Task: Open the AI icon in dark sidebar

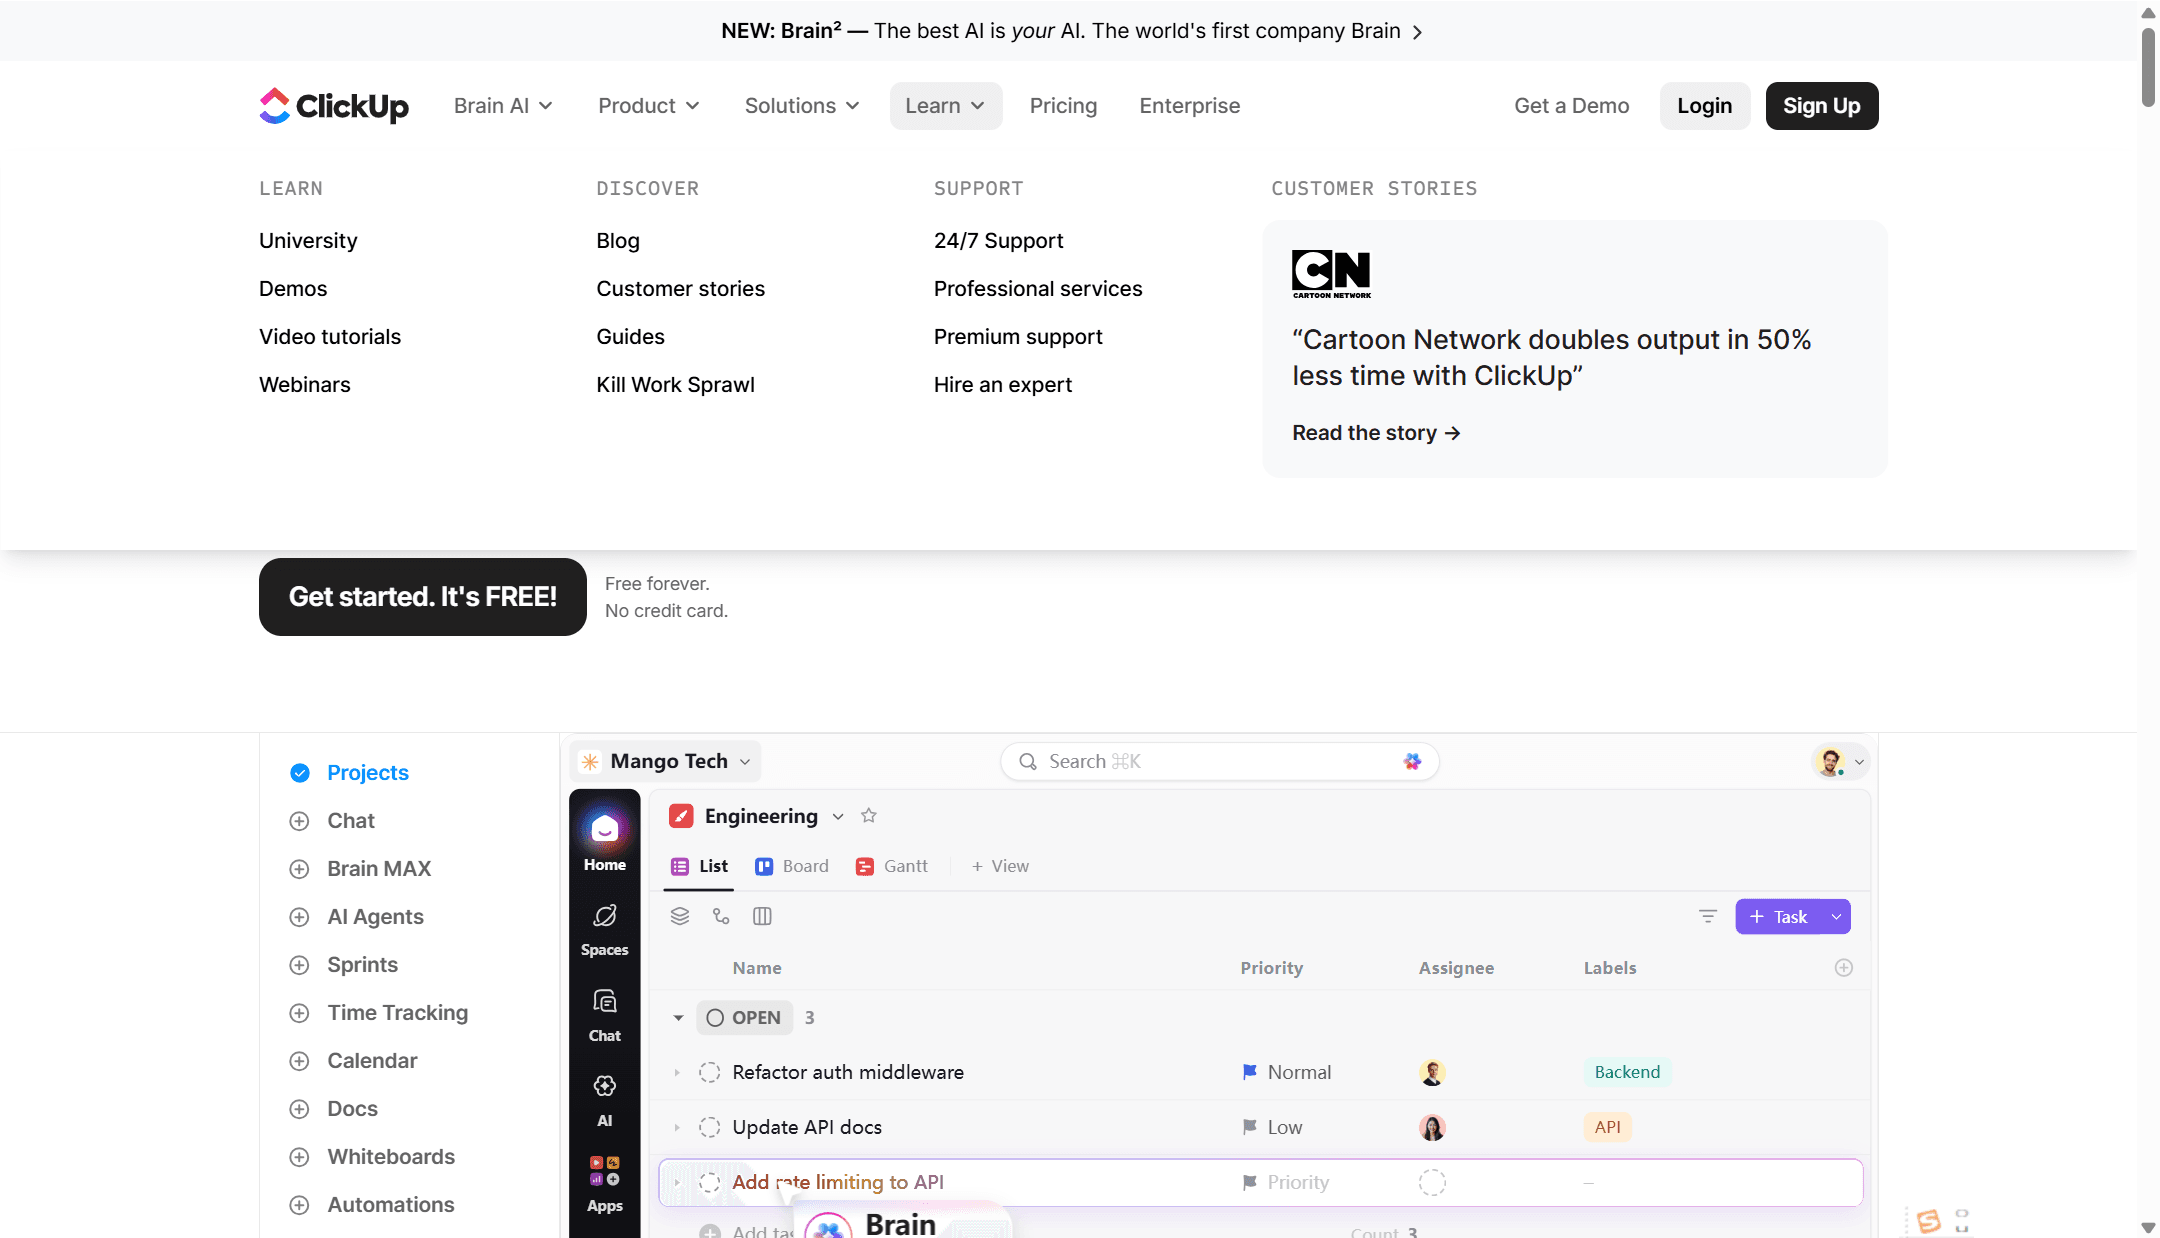Action: click(x=605, y=1100)
